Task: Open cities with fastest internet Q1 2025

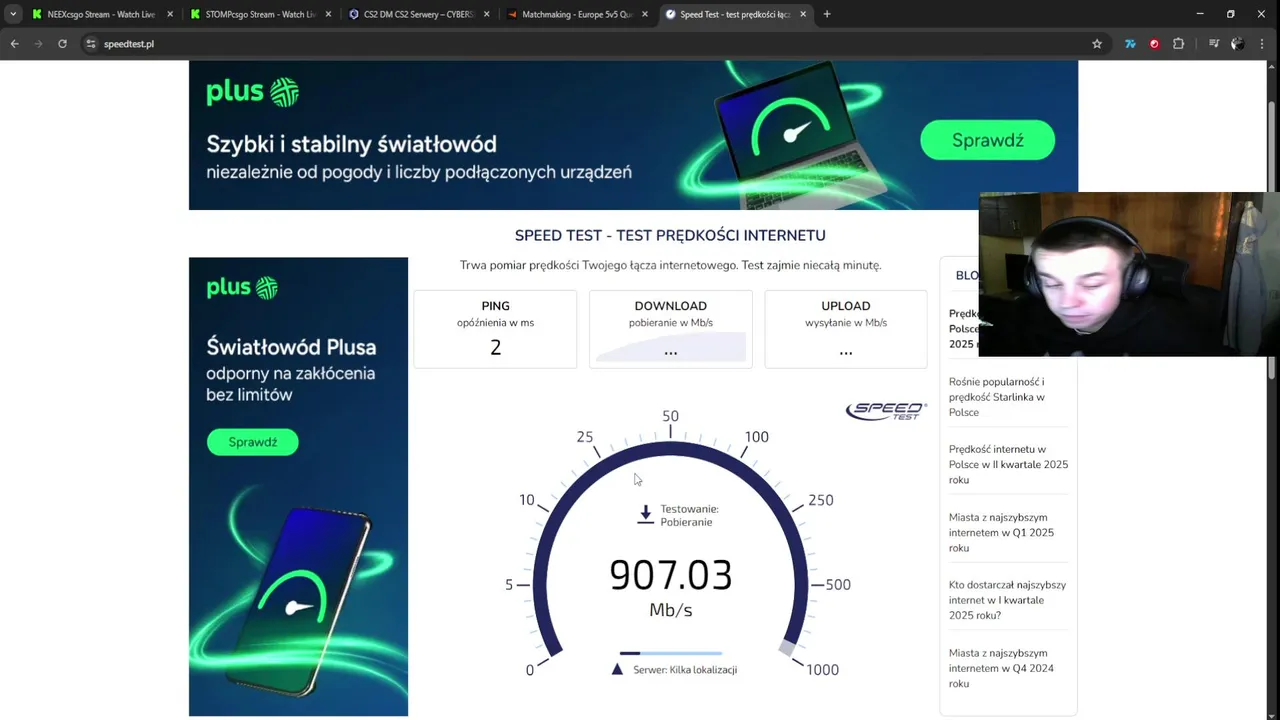Action: (1001, 532)
